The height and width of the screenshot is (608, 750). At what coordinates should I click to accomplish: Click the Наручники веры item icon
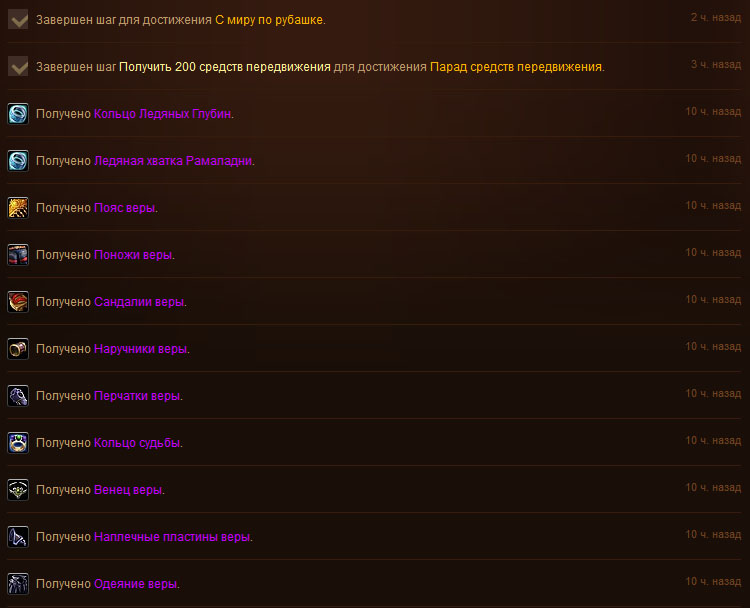click(18, 349)
